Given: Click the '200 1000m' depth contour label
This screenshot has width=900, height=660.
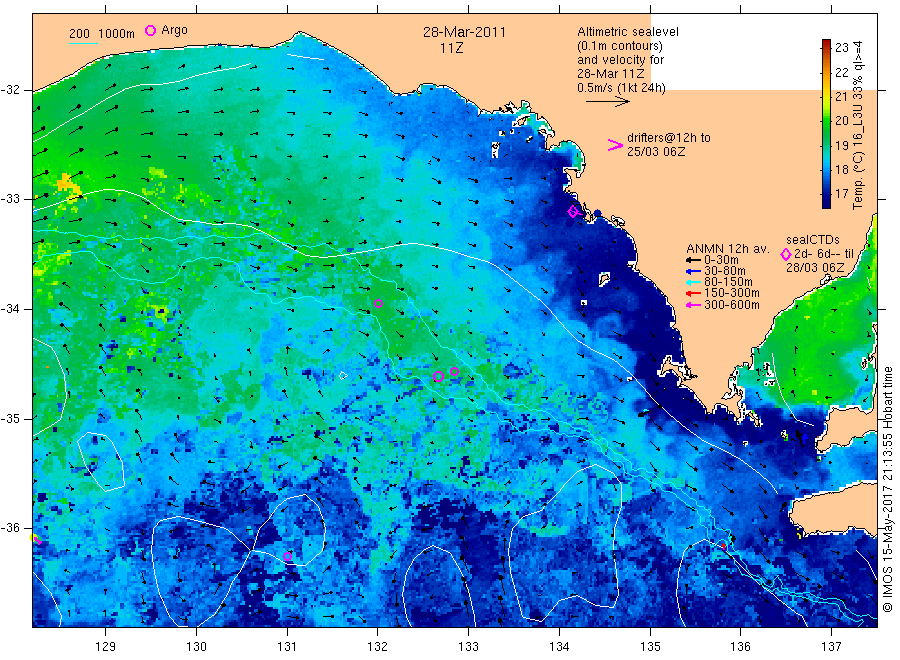Looking at the screenshot, I should [x=102, y=33].
